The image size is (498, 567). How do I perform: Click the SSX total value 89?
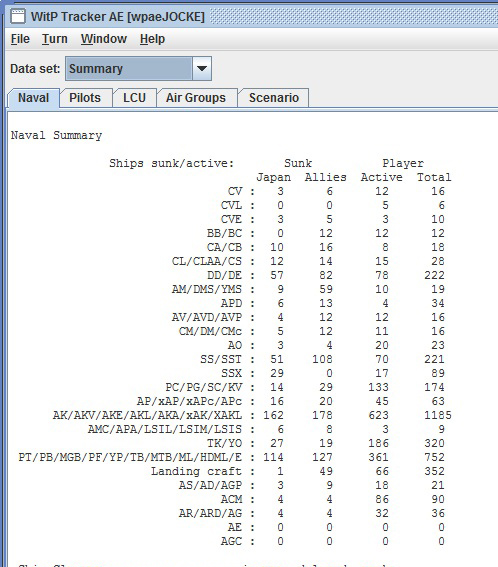coord(438,373)
